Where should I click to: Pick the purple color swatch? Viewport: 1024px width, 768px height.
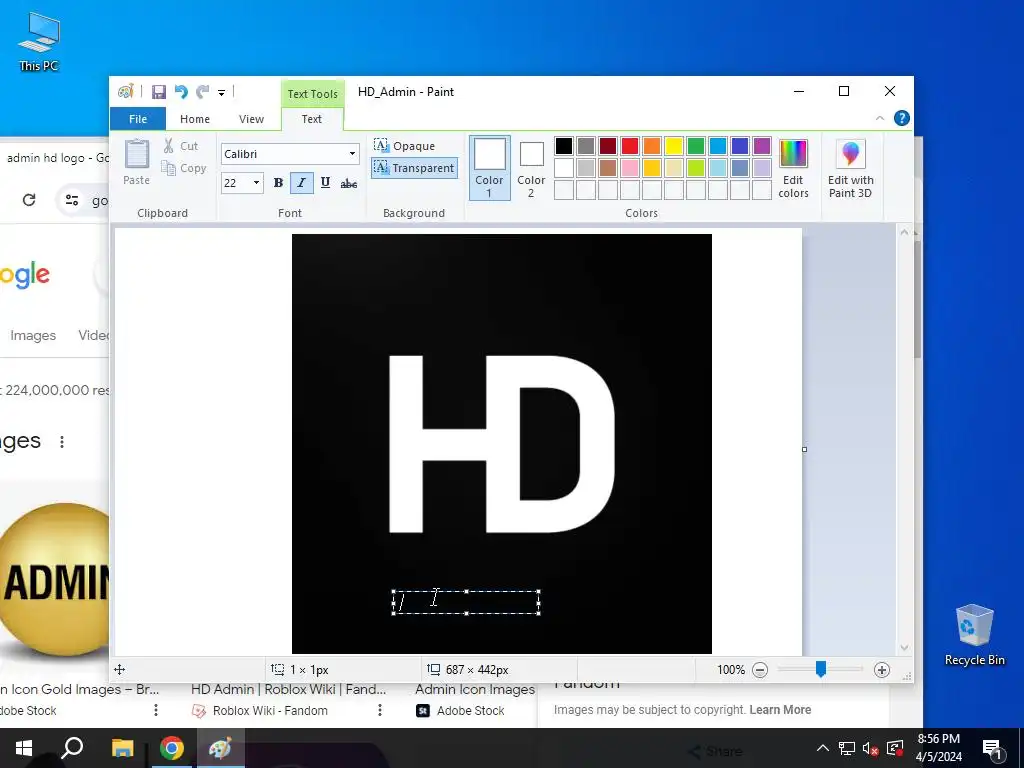[761, 146]
